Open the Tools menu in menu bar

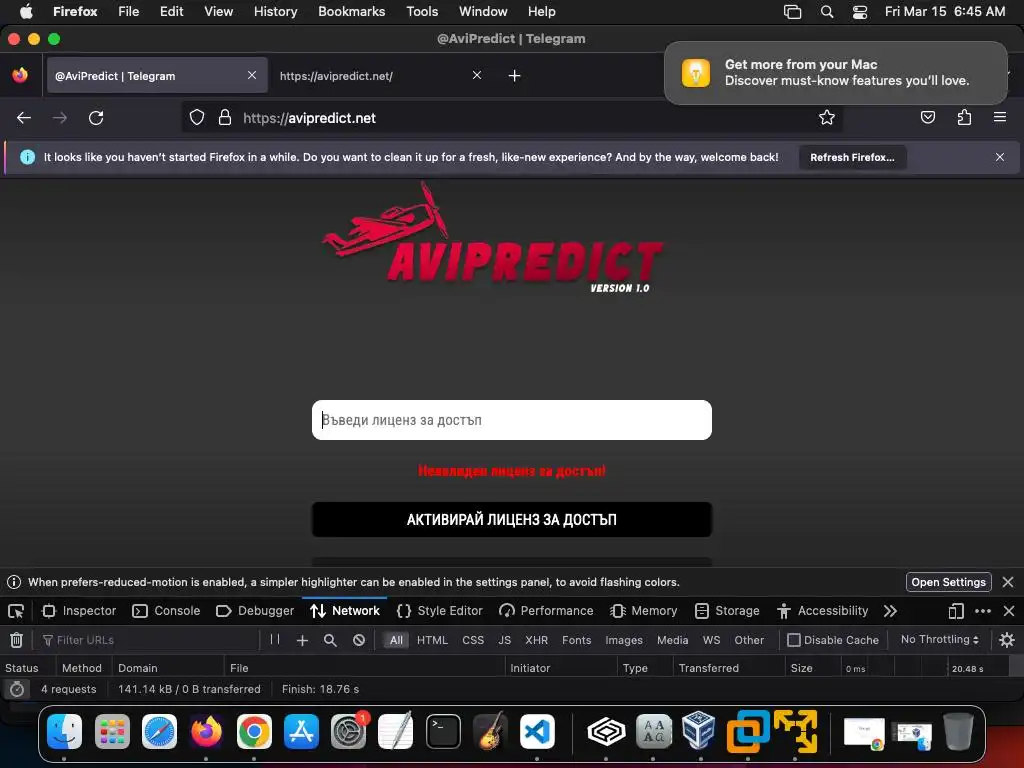click(x=422, y=12)
